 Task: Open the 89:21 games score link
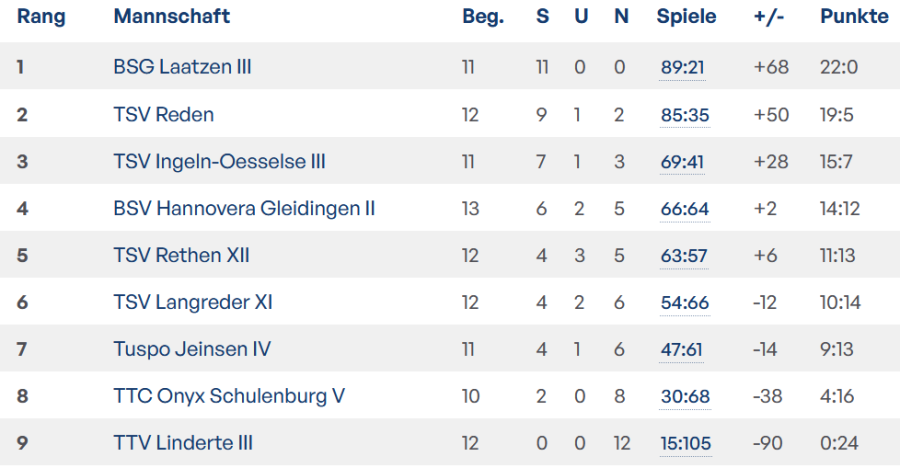(x=683, y=68)
